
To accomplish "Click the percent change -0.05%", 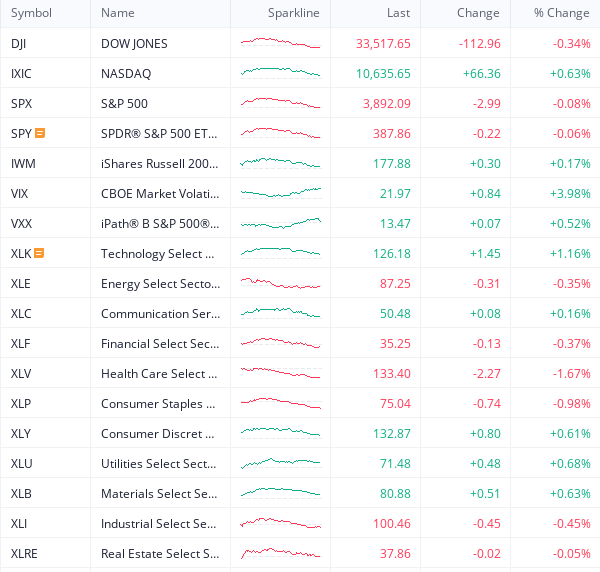I will [572, 554].
